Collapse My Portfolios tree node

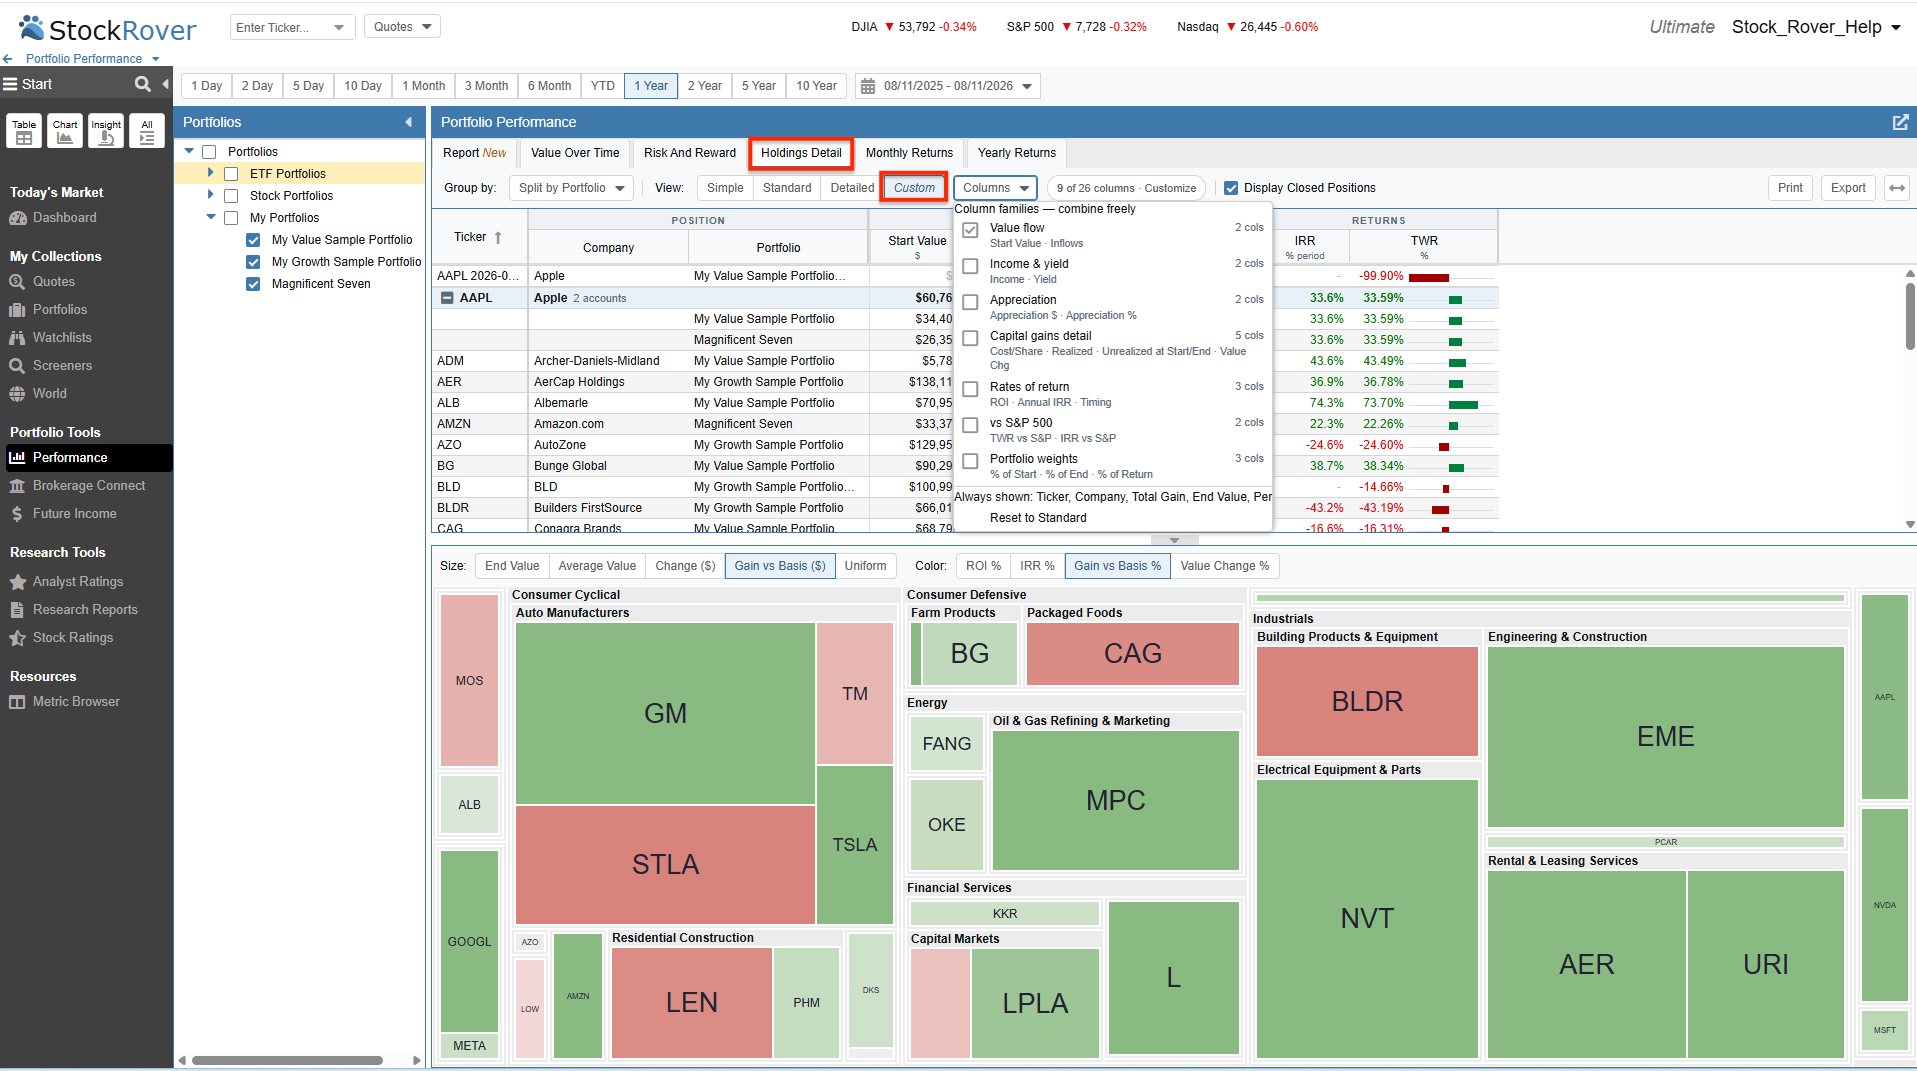(211, 217)
